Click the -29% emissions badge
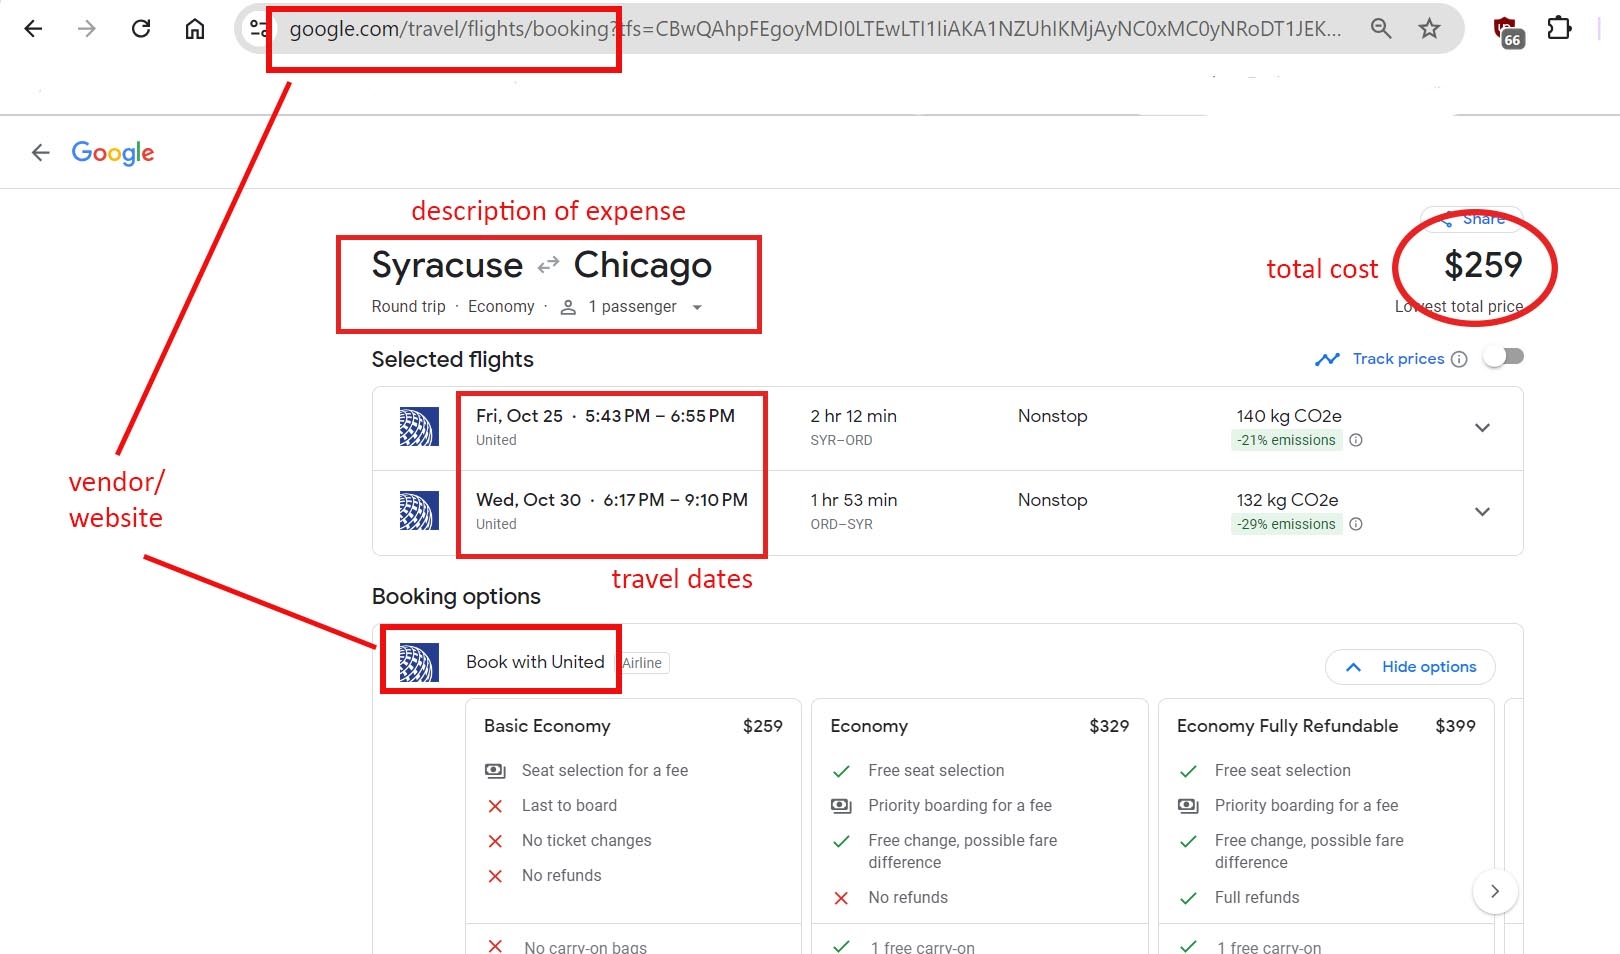1620x954 pixels. point(1286,524)
